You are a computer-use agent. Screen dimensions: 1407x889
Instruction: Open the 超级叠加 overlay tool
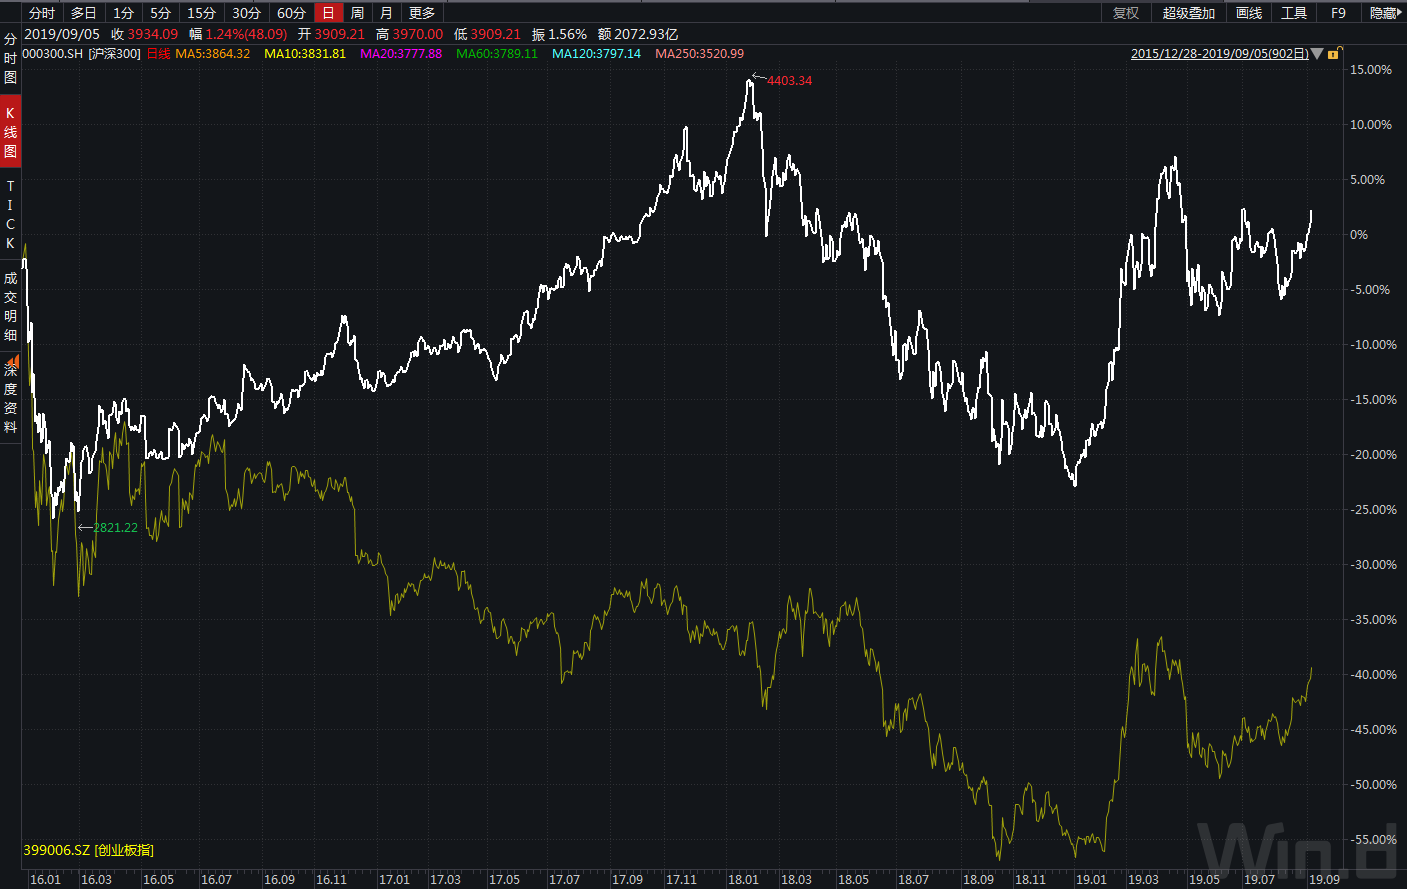click(x=1188, y=13)
